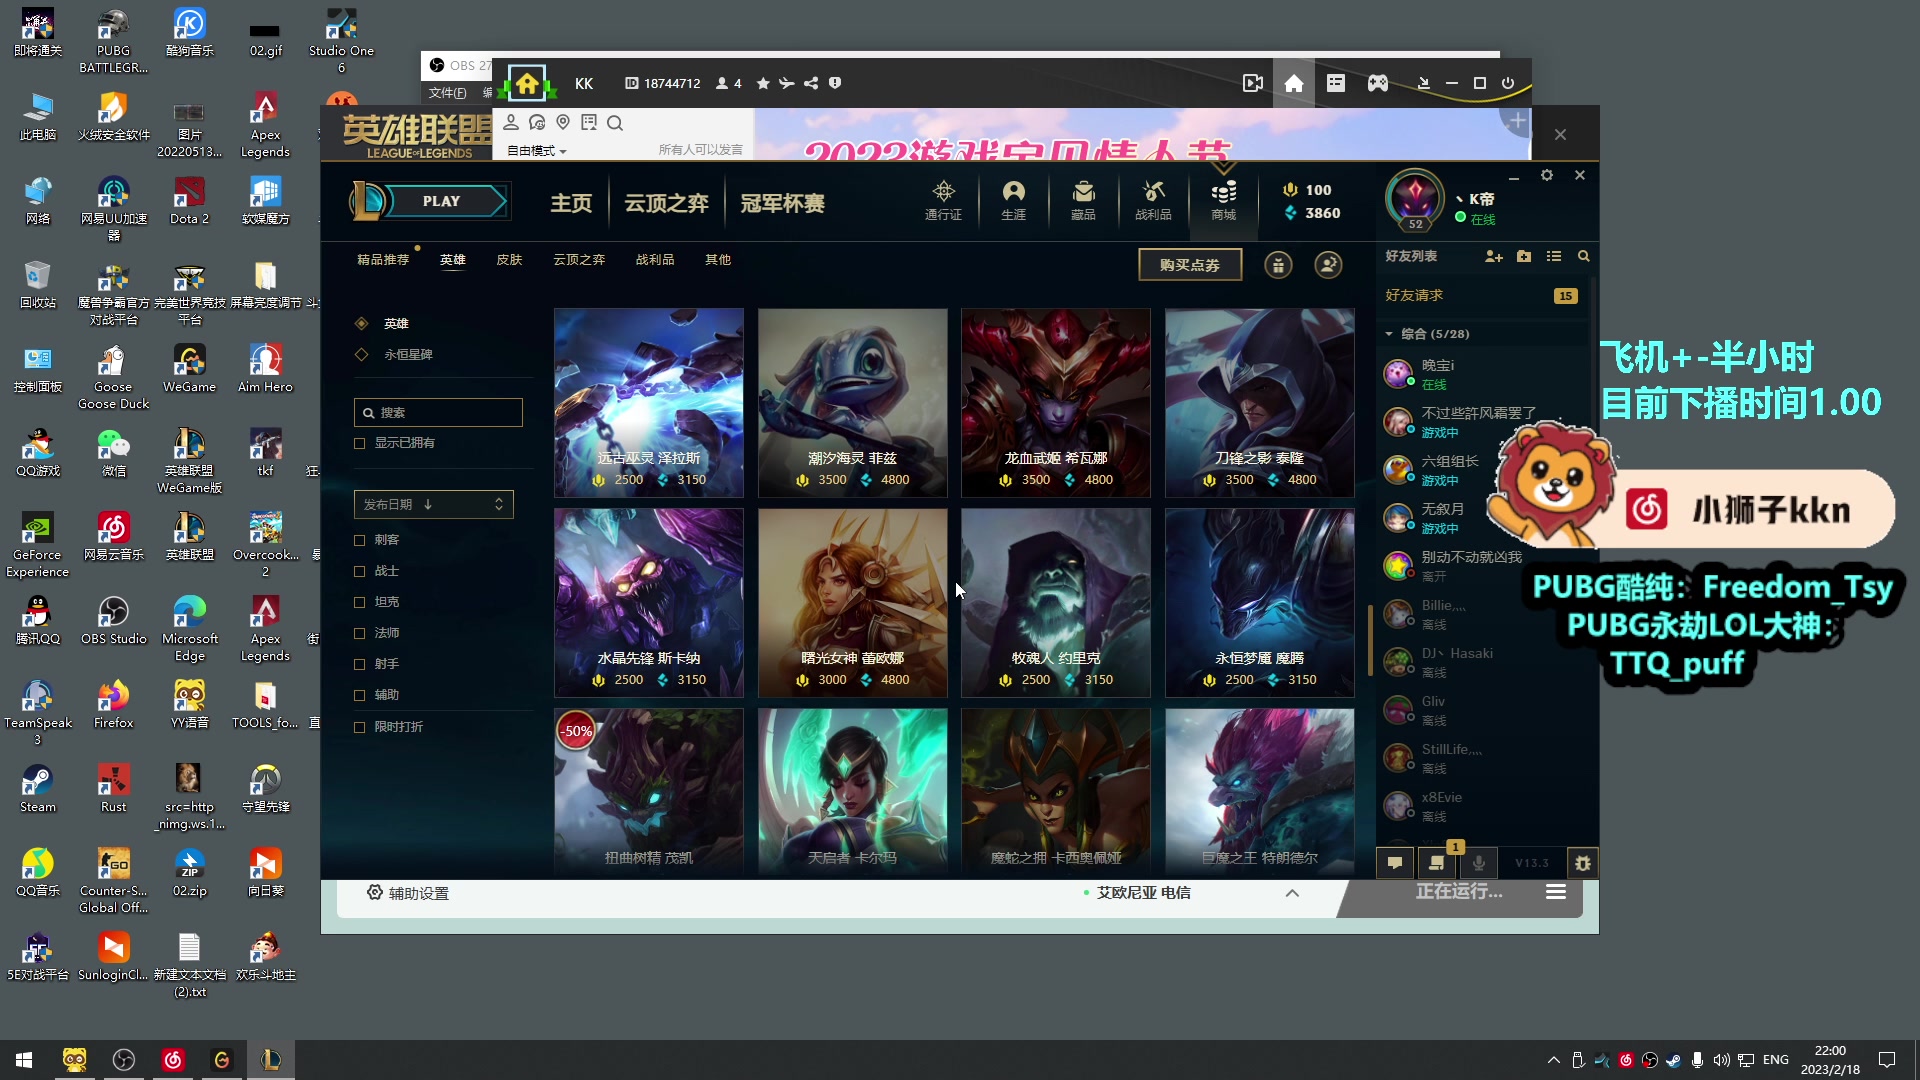Open the 战利品 loot icon
Viewport: 1920px width, 1080px height.
pos(1153,200)
